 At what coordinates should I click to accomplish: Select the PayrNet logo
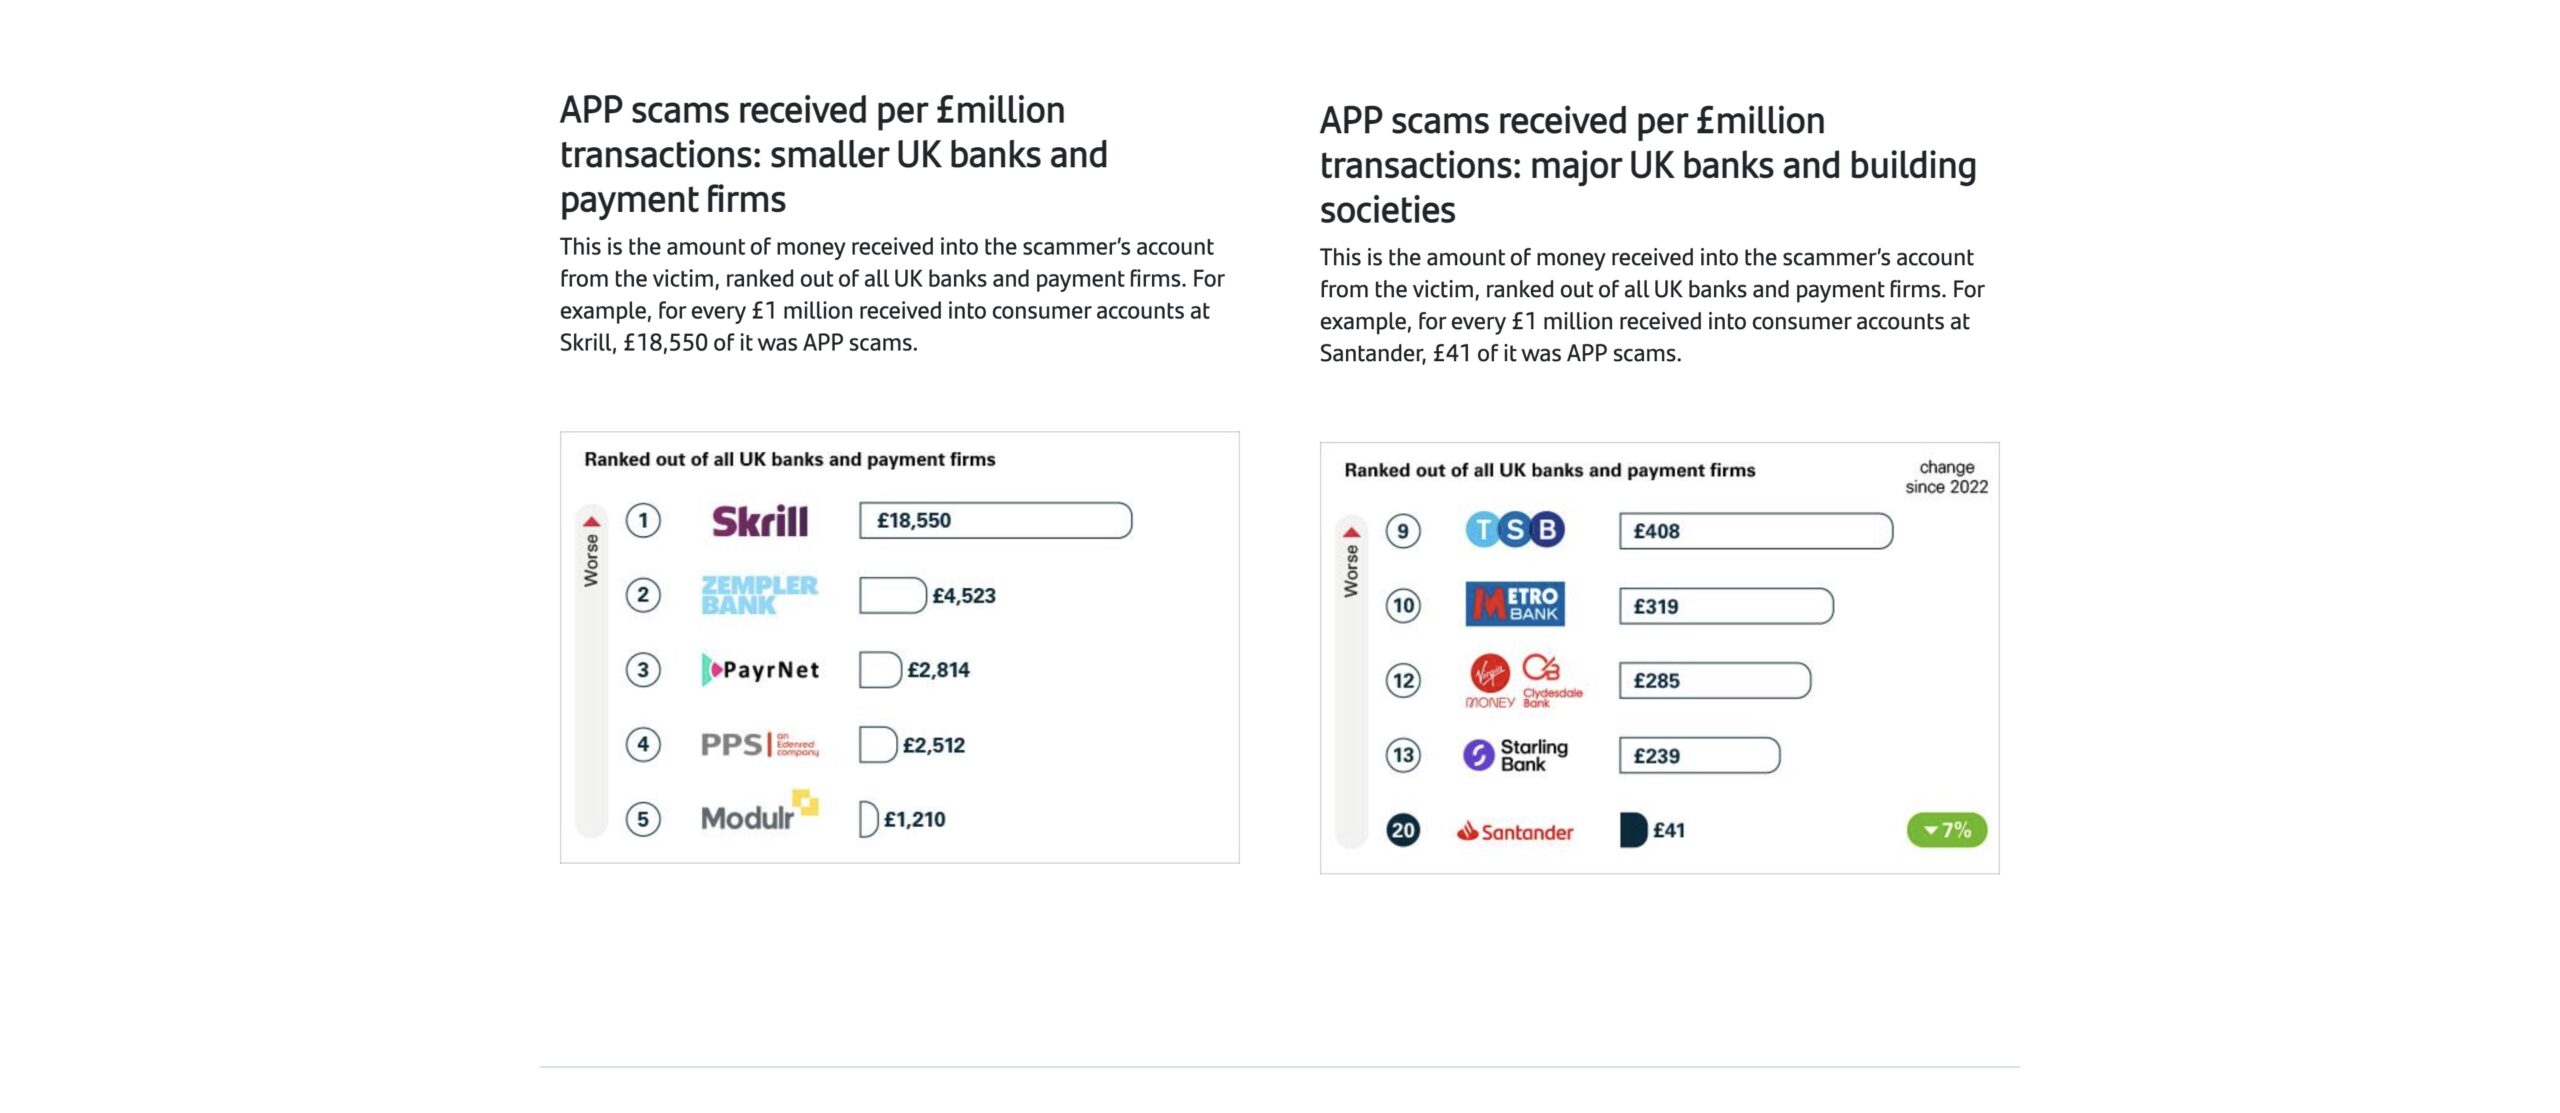click(760, 670)
